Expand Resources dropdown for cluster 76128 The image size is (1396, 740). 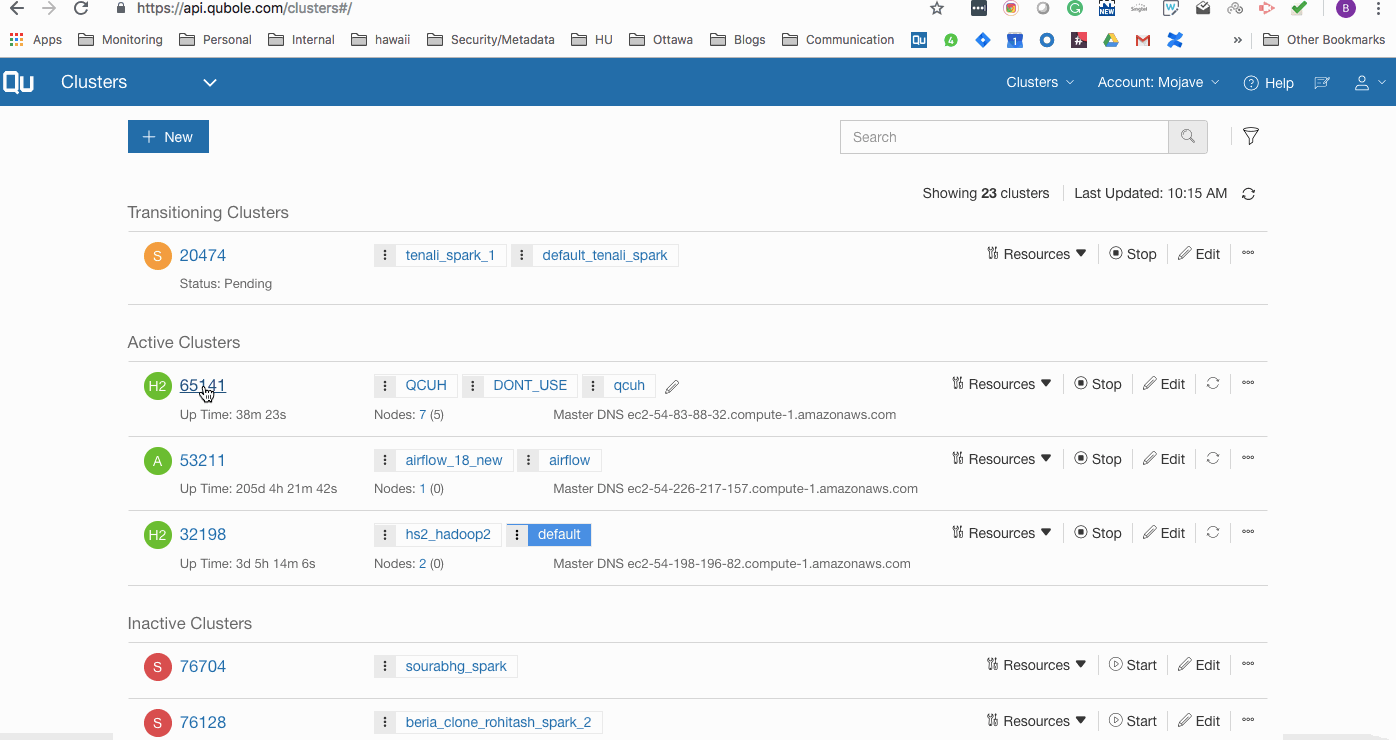[1036, 721]
